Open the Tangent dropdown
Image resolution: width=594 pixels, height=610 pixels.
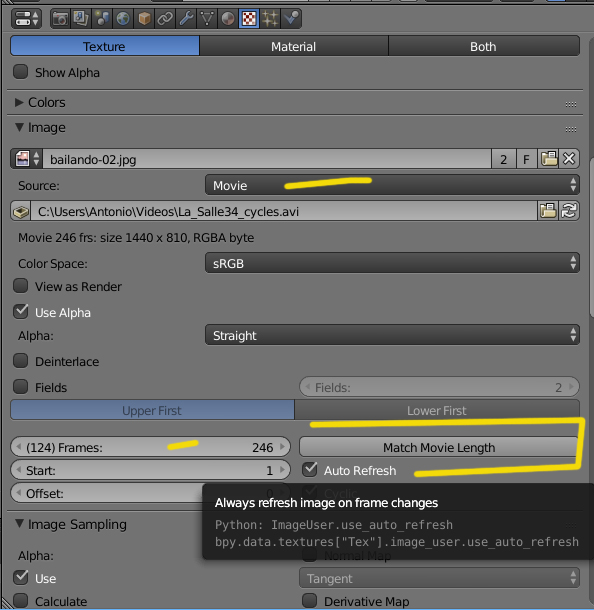[x=439, y=578]
